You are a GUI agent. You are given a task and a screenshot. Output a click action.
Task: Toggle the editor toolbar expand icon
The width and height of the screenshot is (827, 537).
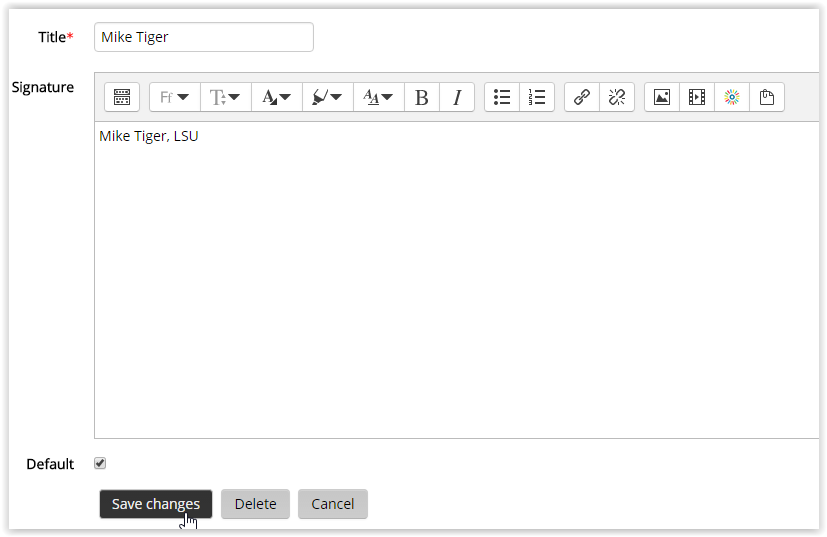tap(122, 97)
